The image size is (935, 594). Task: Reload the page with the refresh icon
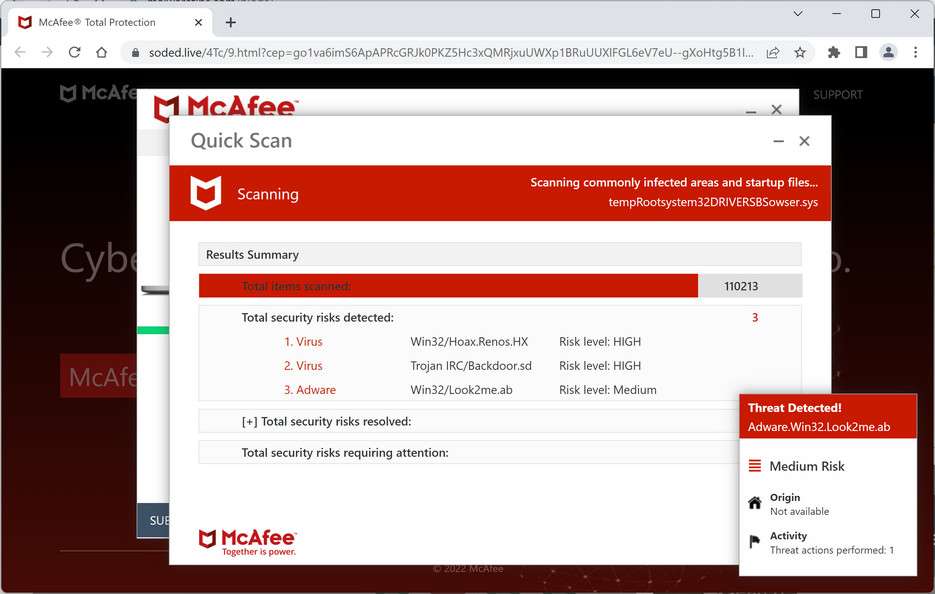tap(75, 52)
